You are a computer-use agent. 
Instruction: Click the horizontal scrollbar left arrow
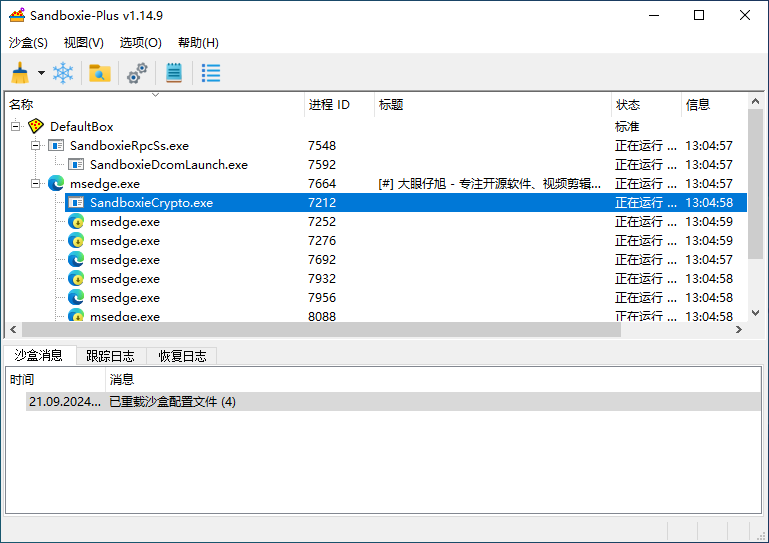click(13, 330)
